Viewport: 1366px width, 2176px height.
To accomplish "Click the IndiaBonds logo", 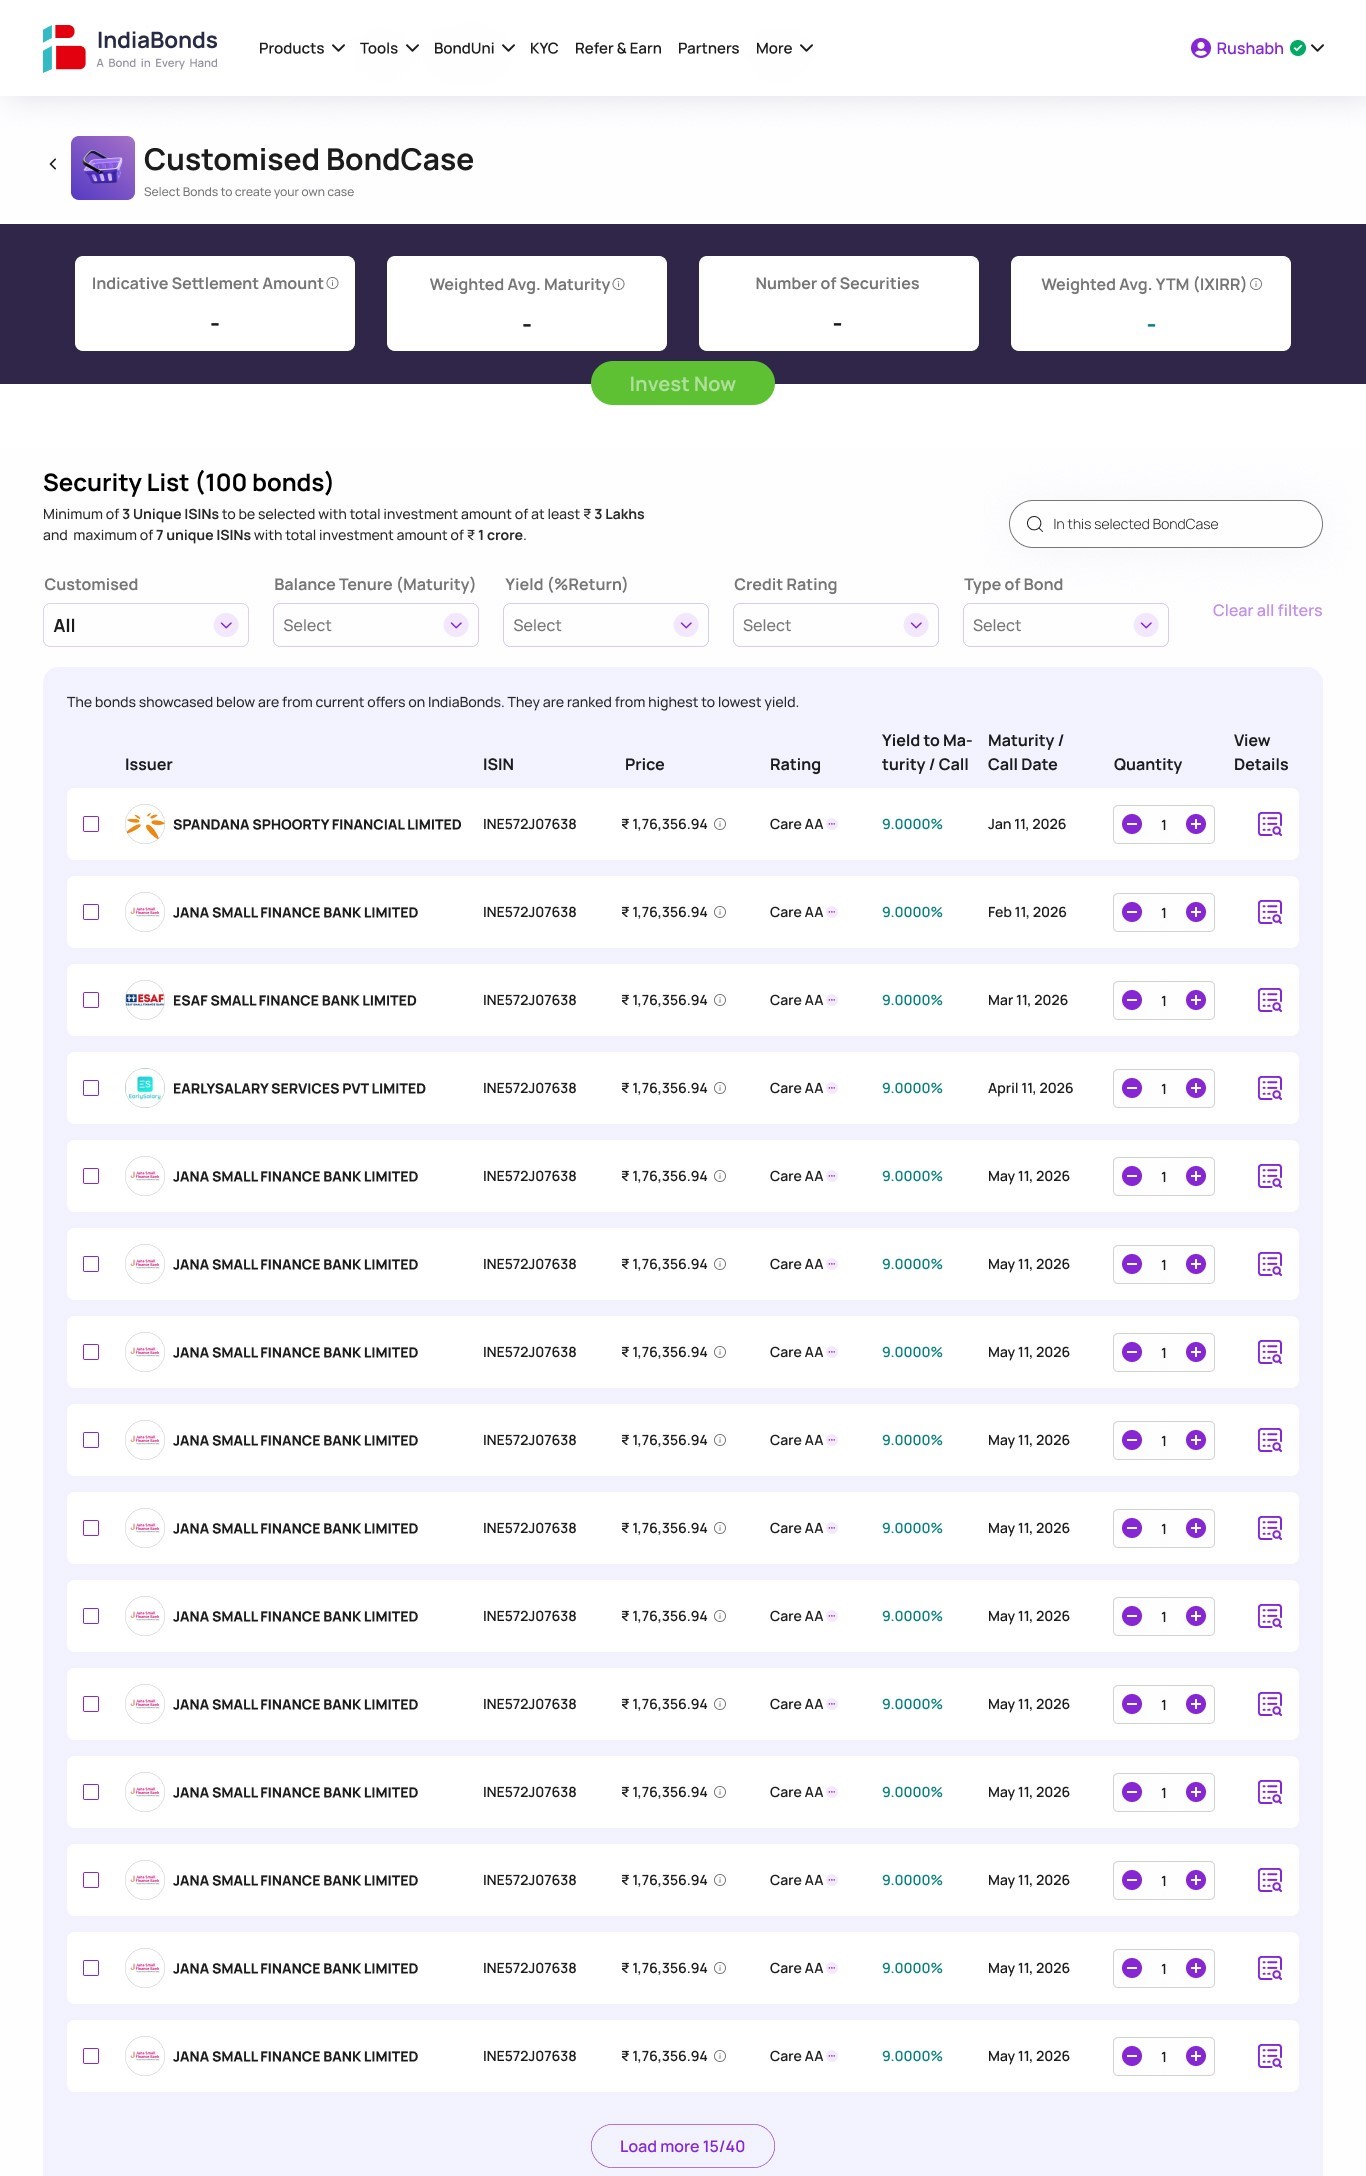I will (130, 48).
